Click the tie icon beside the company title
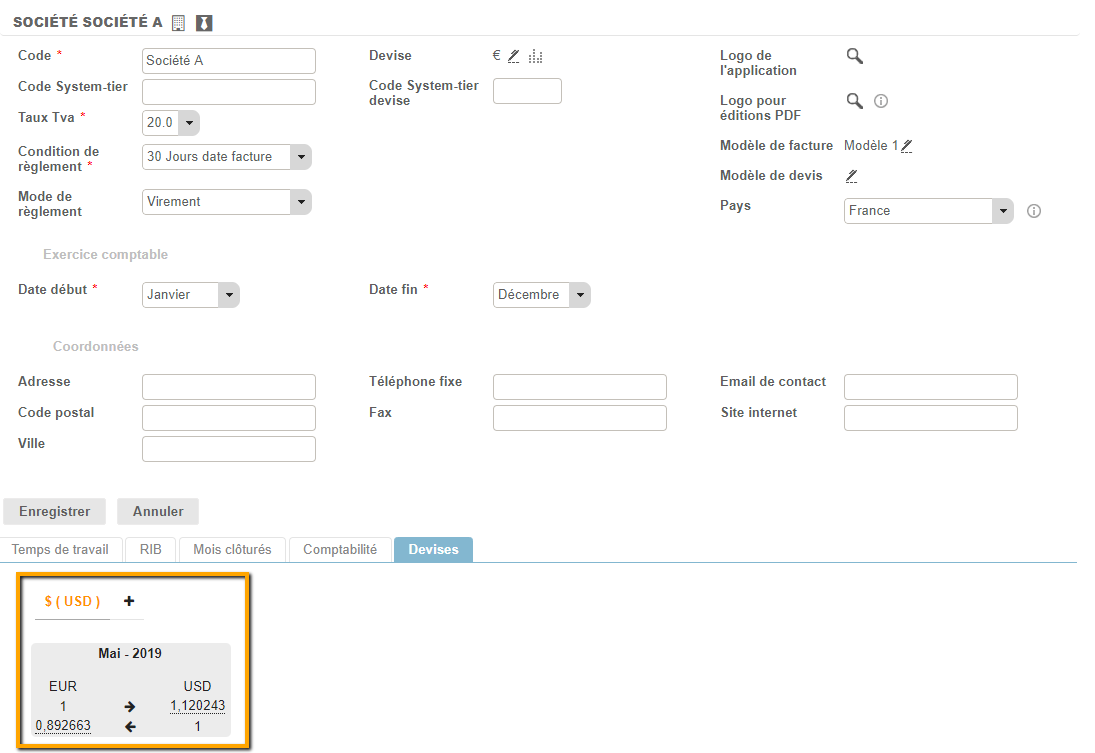1095x753 pixels. pos(204,23)
